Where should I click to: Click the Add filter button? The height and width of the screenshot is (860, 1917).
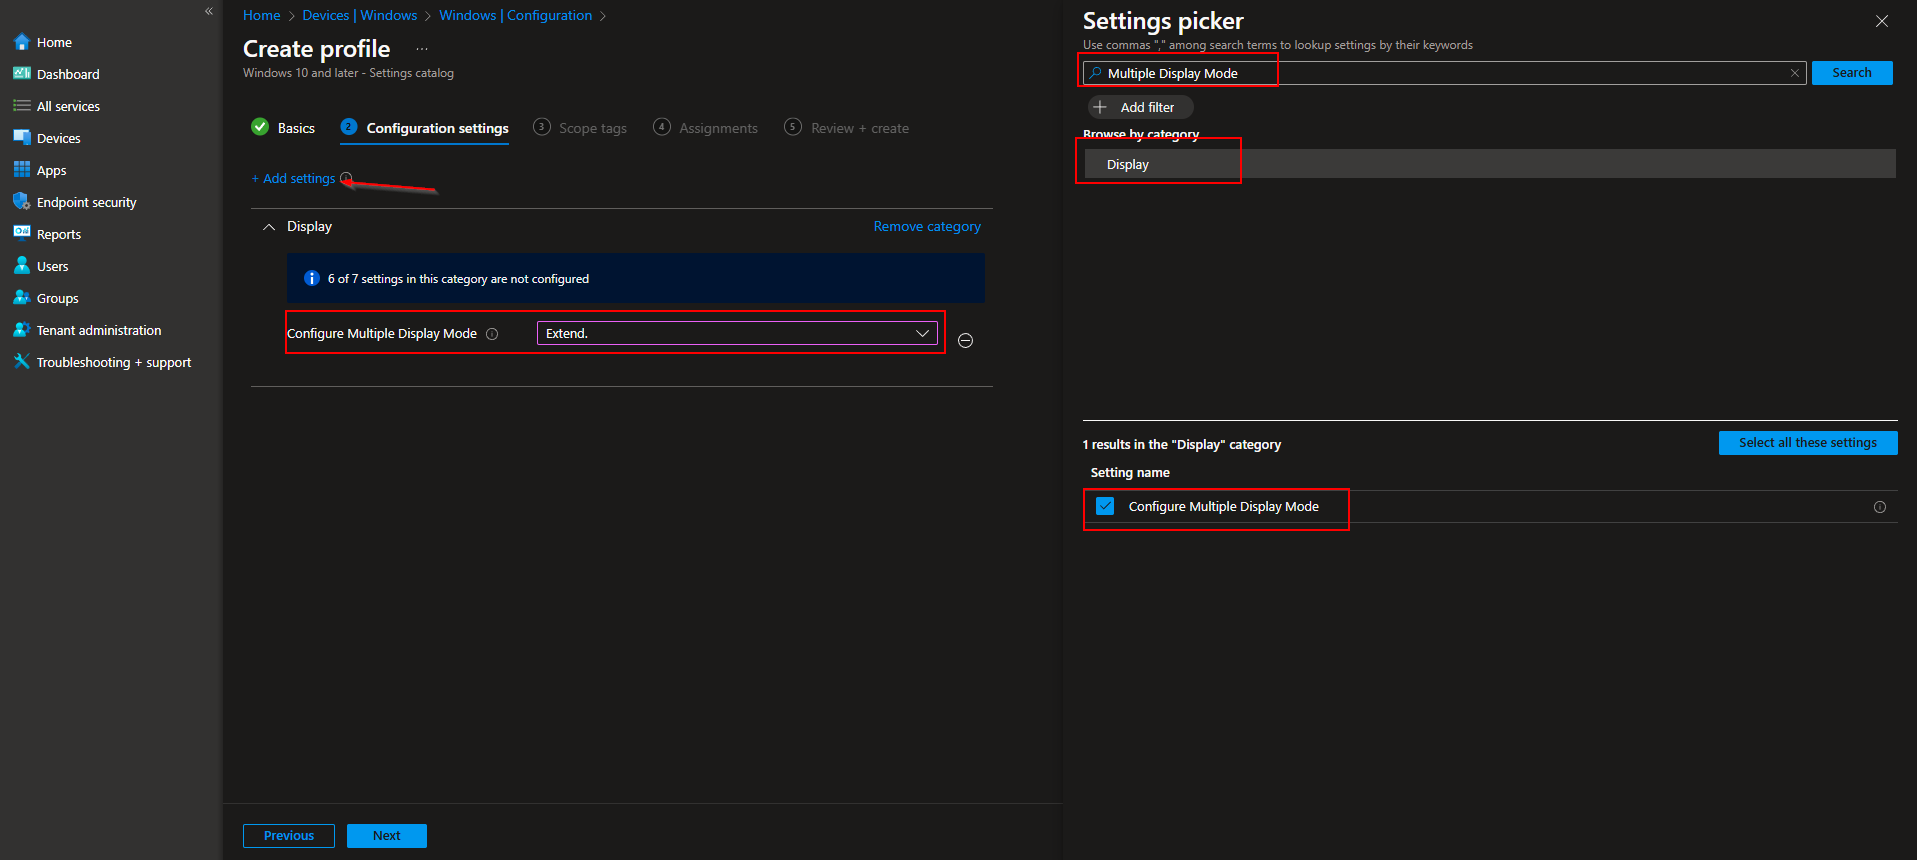1140,107
